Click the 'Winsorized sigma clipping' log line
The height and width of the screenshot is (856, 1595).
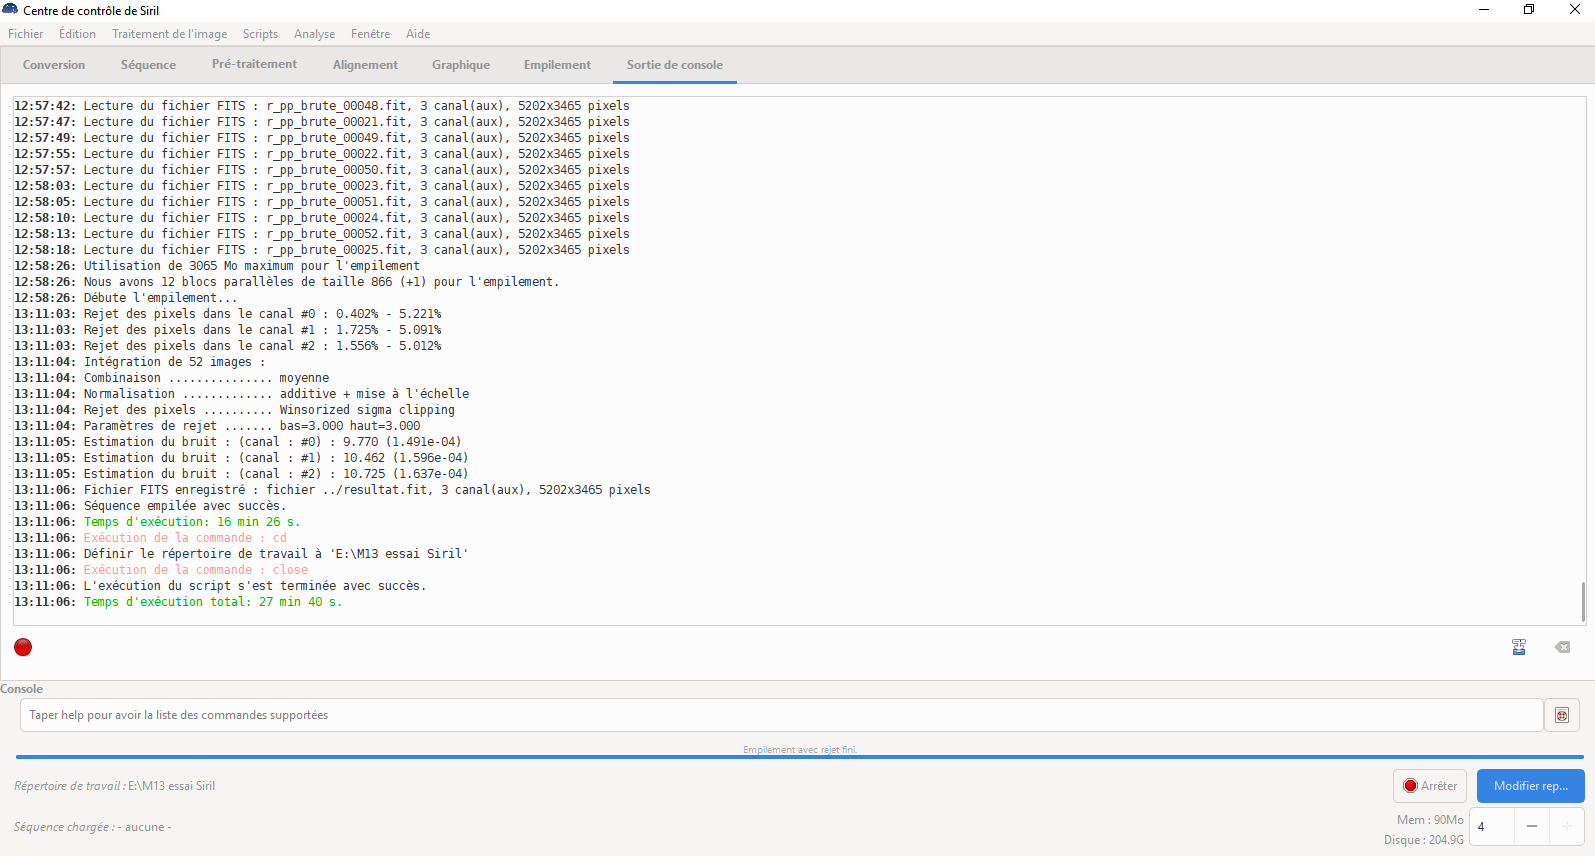tap(235, 410)
